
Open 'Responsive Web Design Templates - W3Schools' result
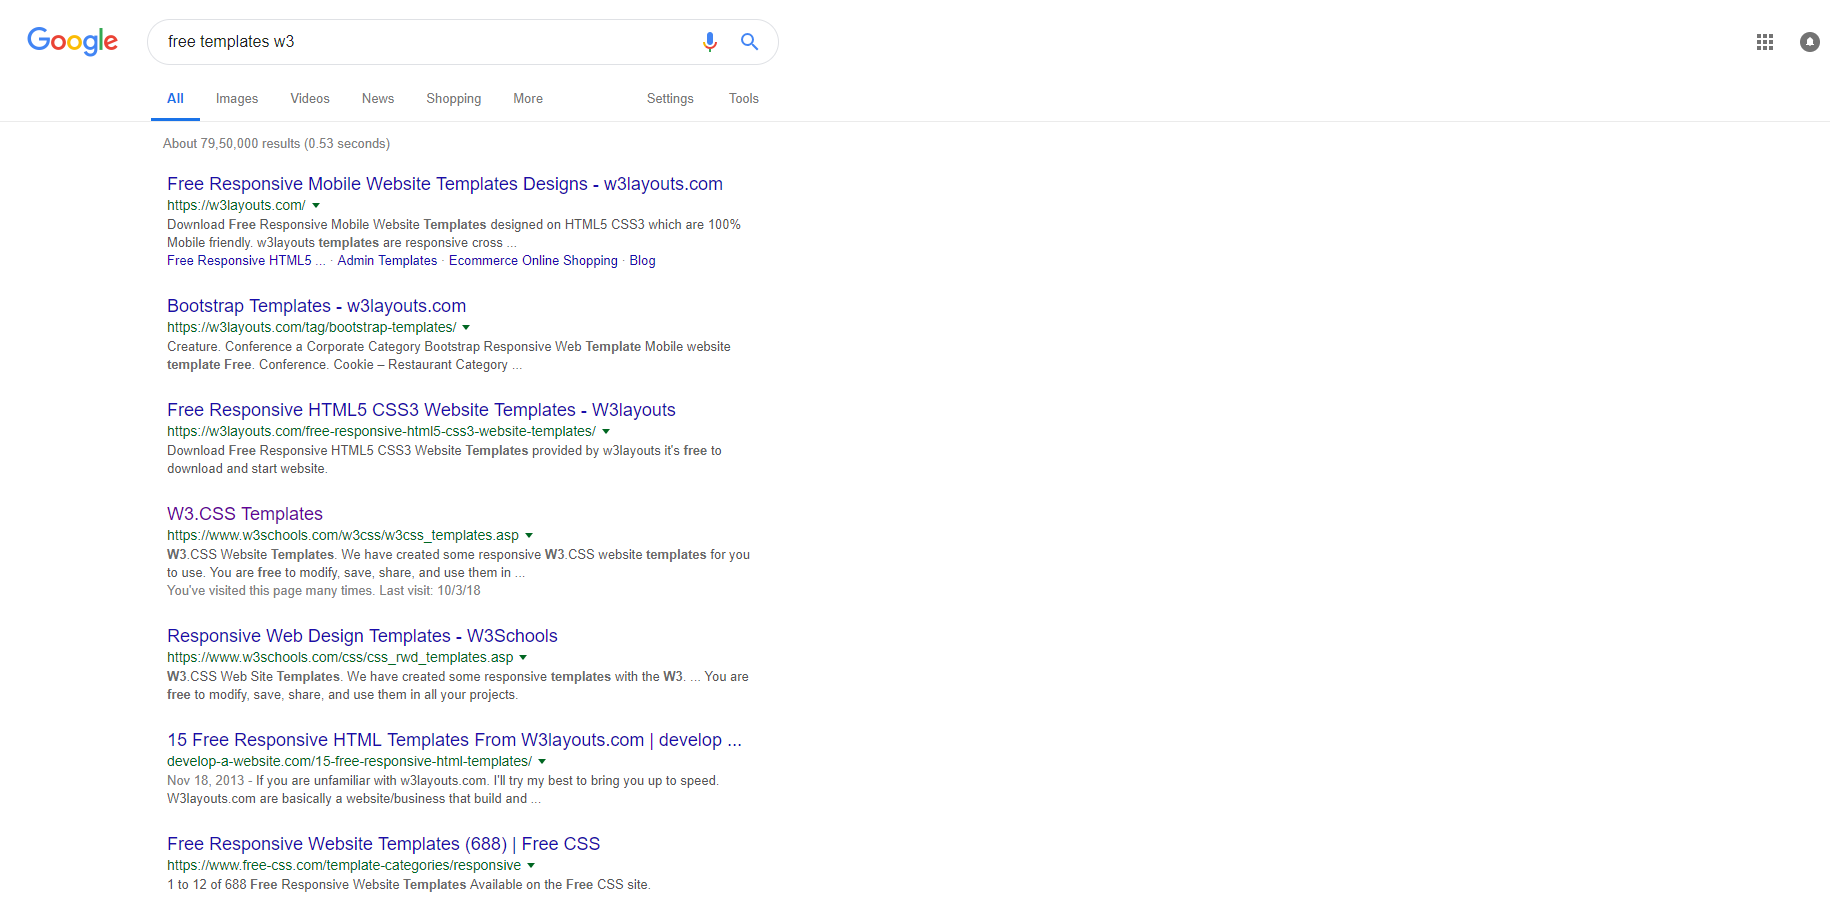[x=362, y=636]
